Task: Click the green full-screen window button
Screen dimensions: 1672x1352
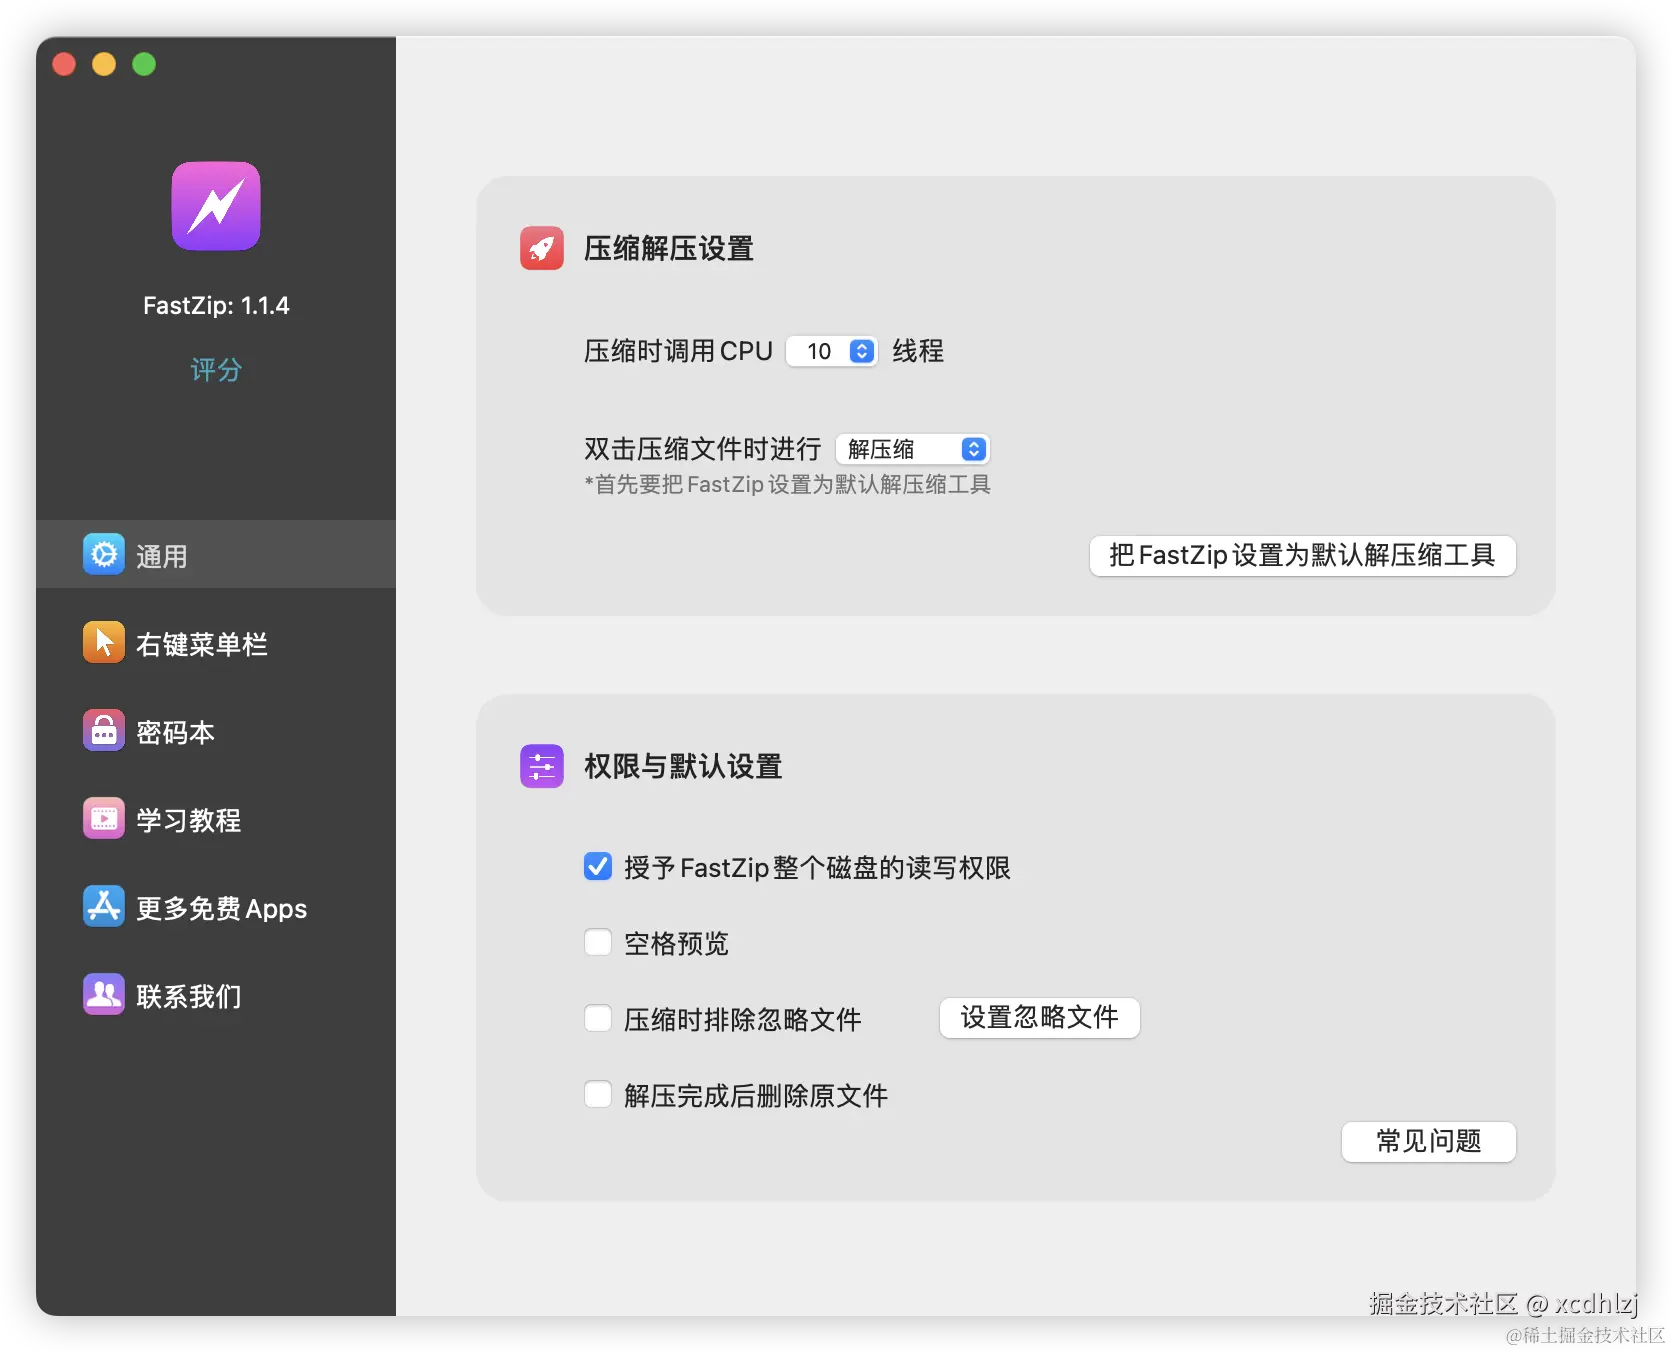Action: tap(144, 64)
